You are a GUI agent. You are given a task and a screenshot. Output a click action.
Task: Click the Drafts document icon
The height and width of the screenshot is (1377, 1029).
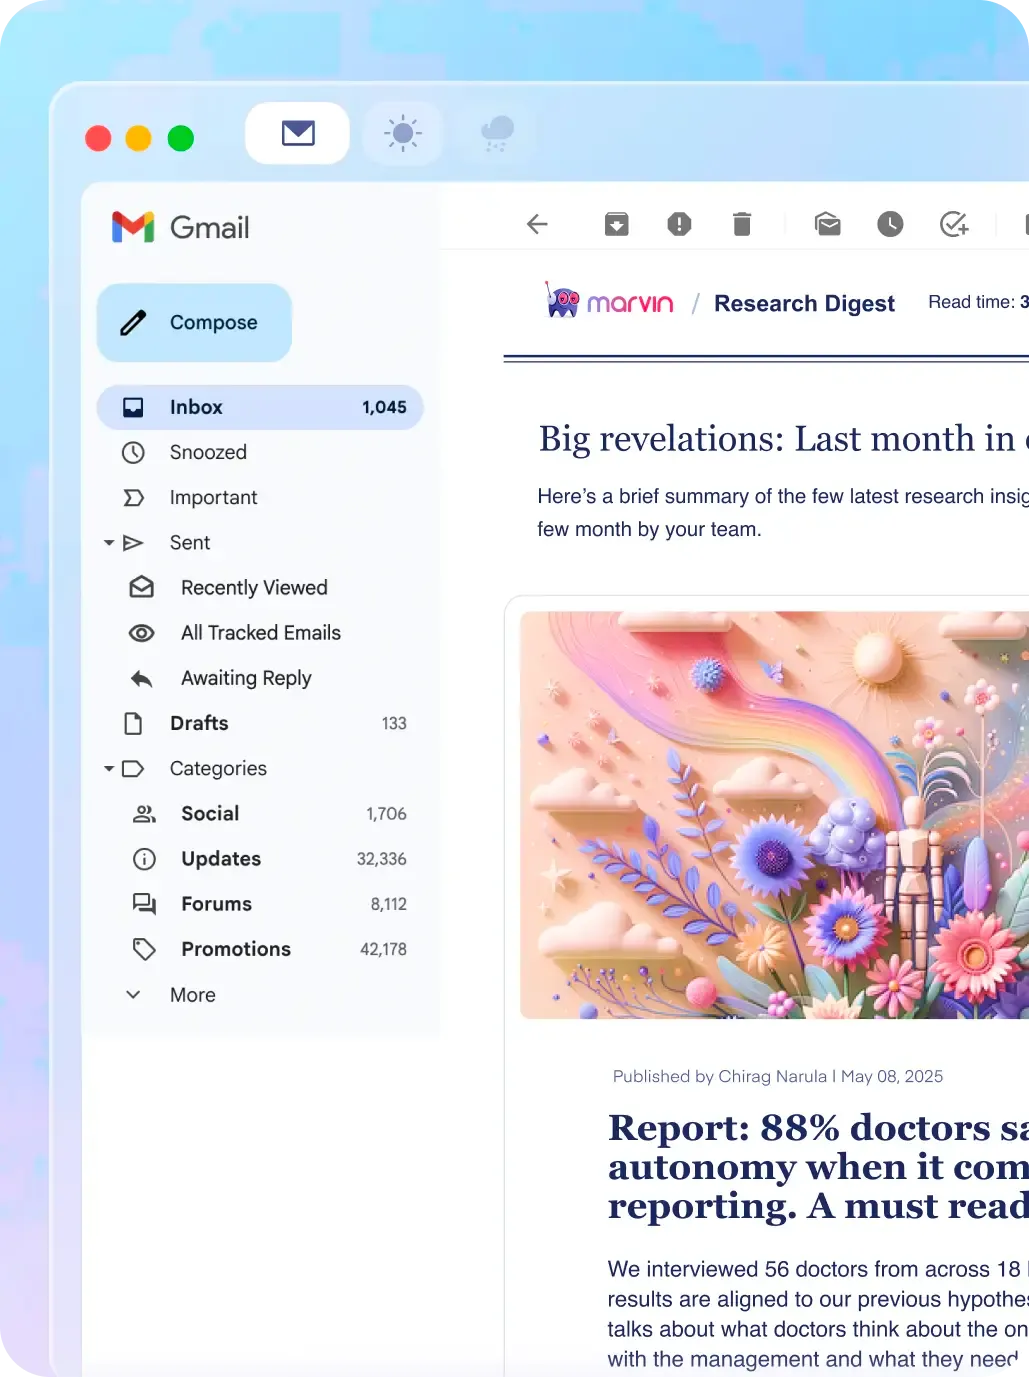pyautogui.click(x=133, y=723)
